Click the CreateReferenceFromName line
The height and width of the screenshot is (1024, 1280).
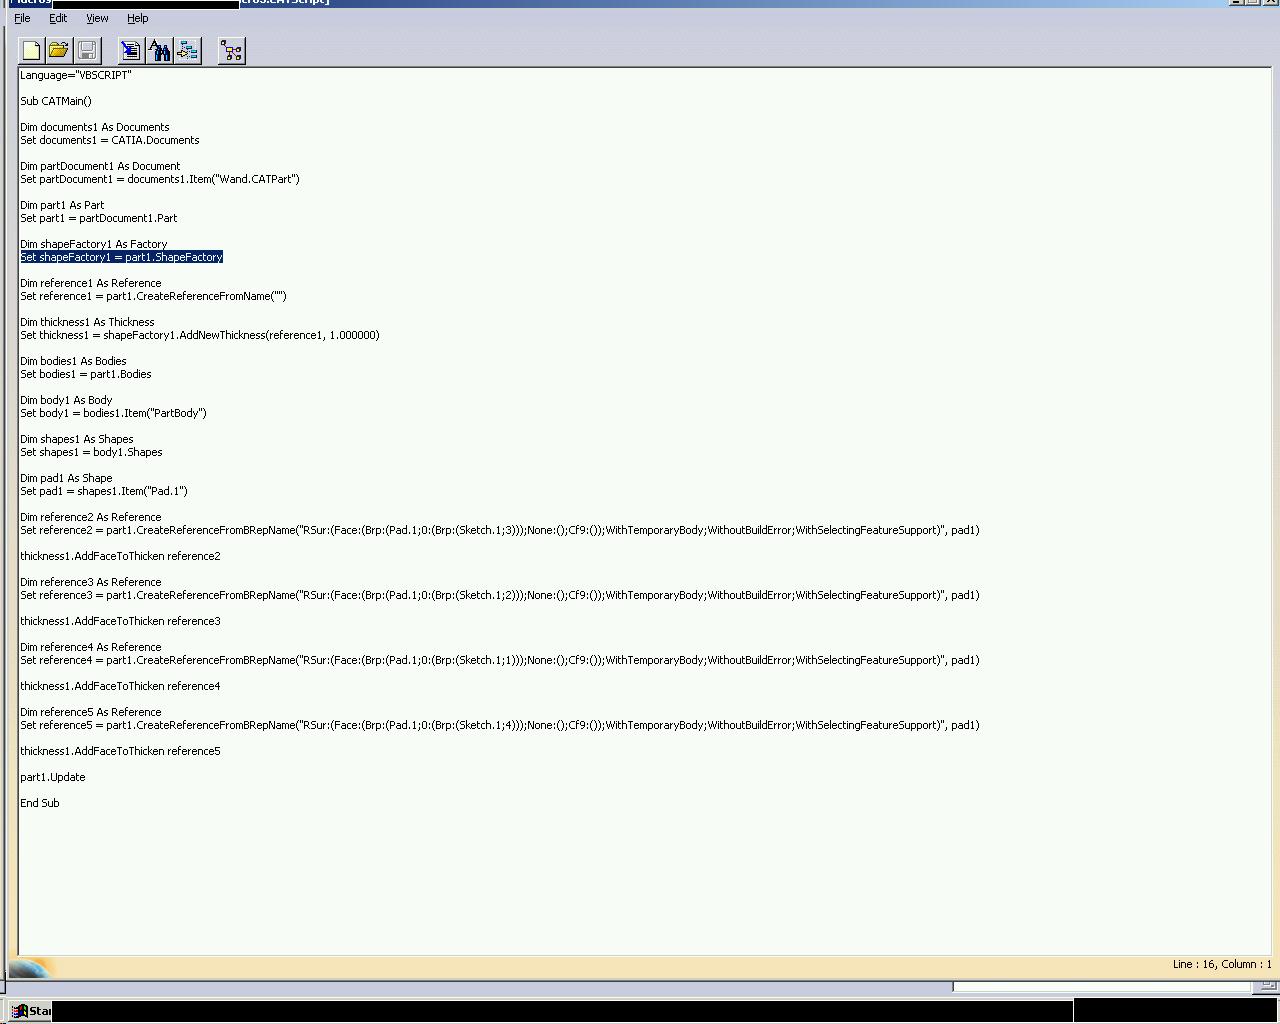coord(153,296)
